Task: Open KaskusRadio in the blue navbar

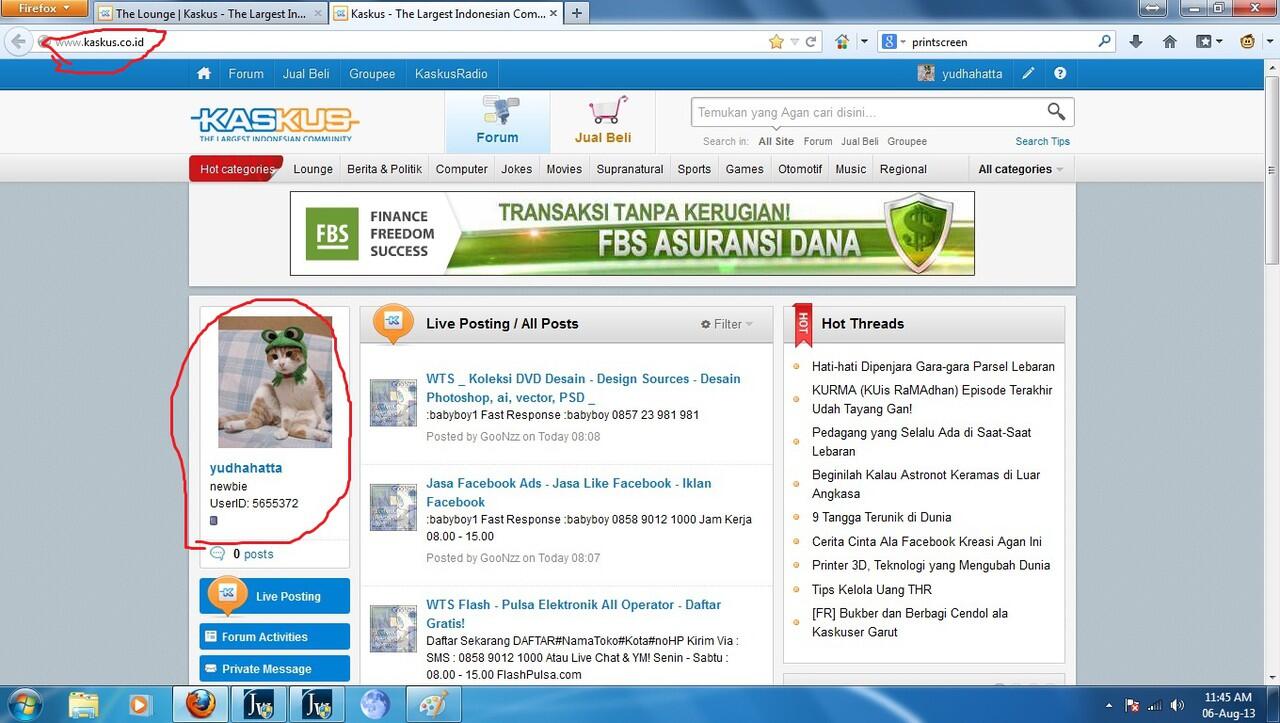Action: tap(451, 74)
